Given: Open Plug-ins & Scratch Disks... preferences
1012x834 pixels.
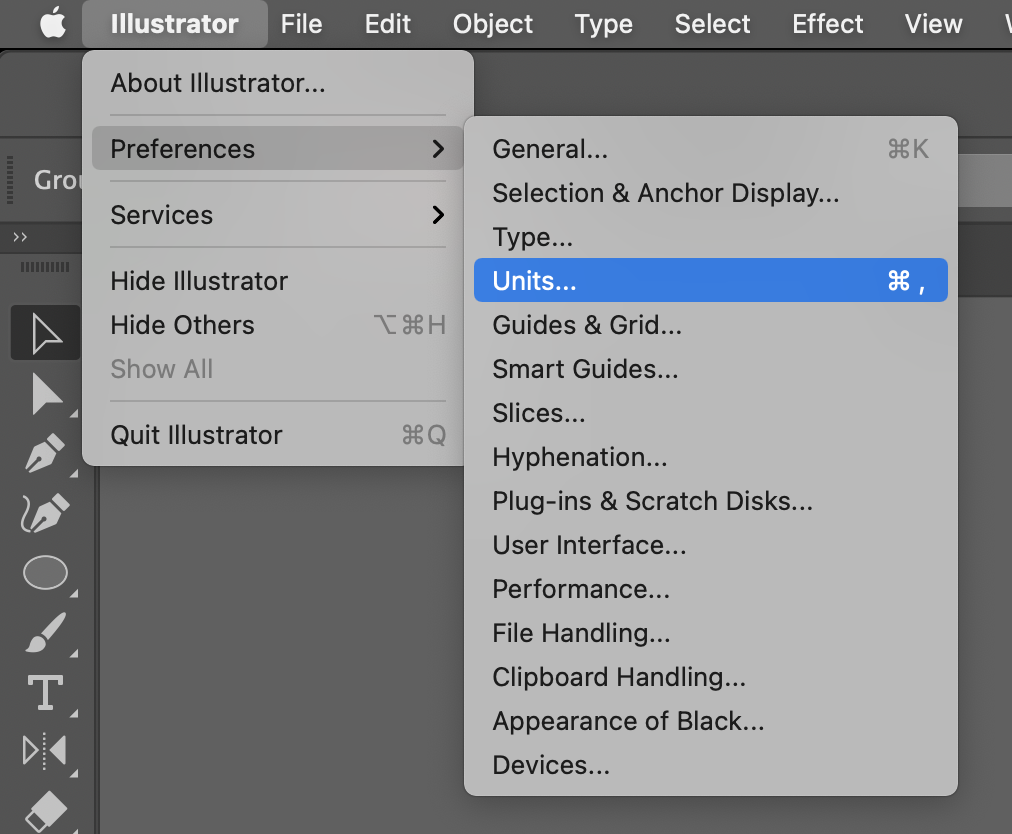Looking at the screenshot, I should pyautogui.click(x=711, y=501).
